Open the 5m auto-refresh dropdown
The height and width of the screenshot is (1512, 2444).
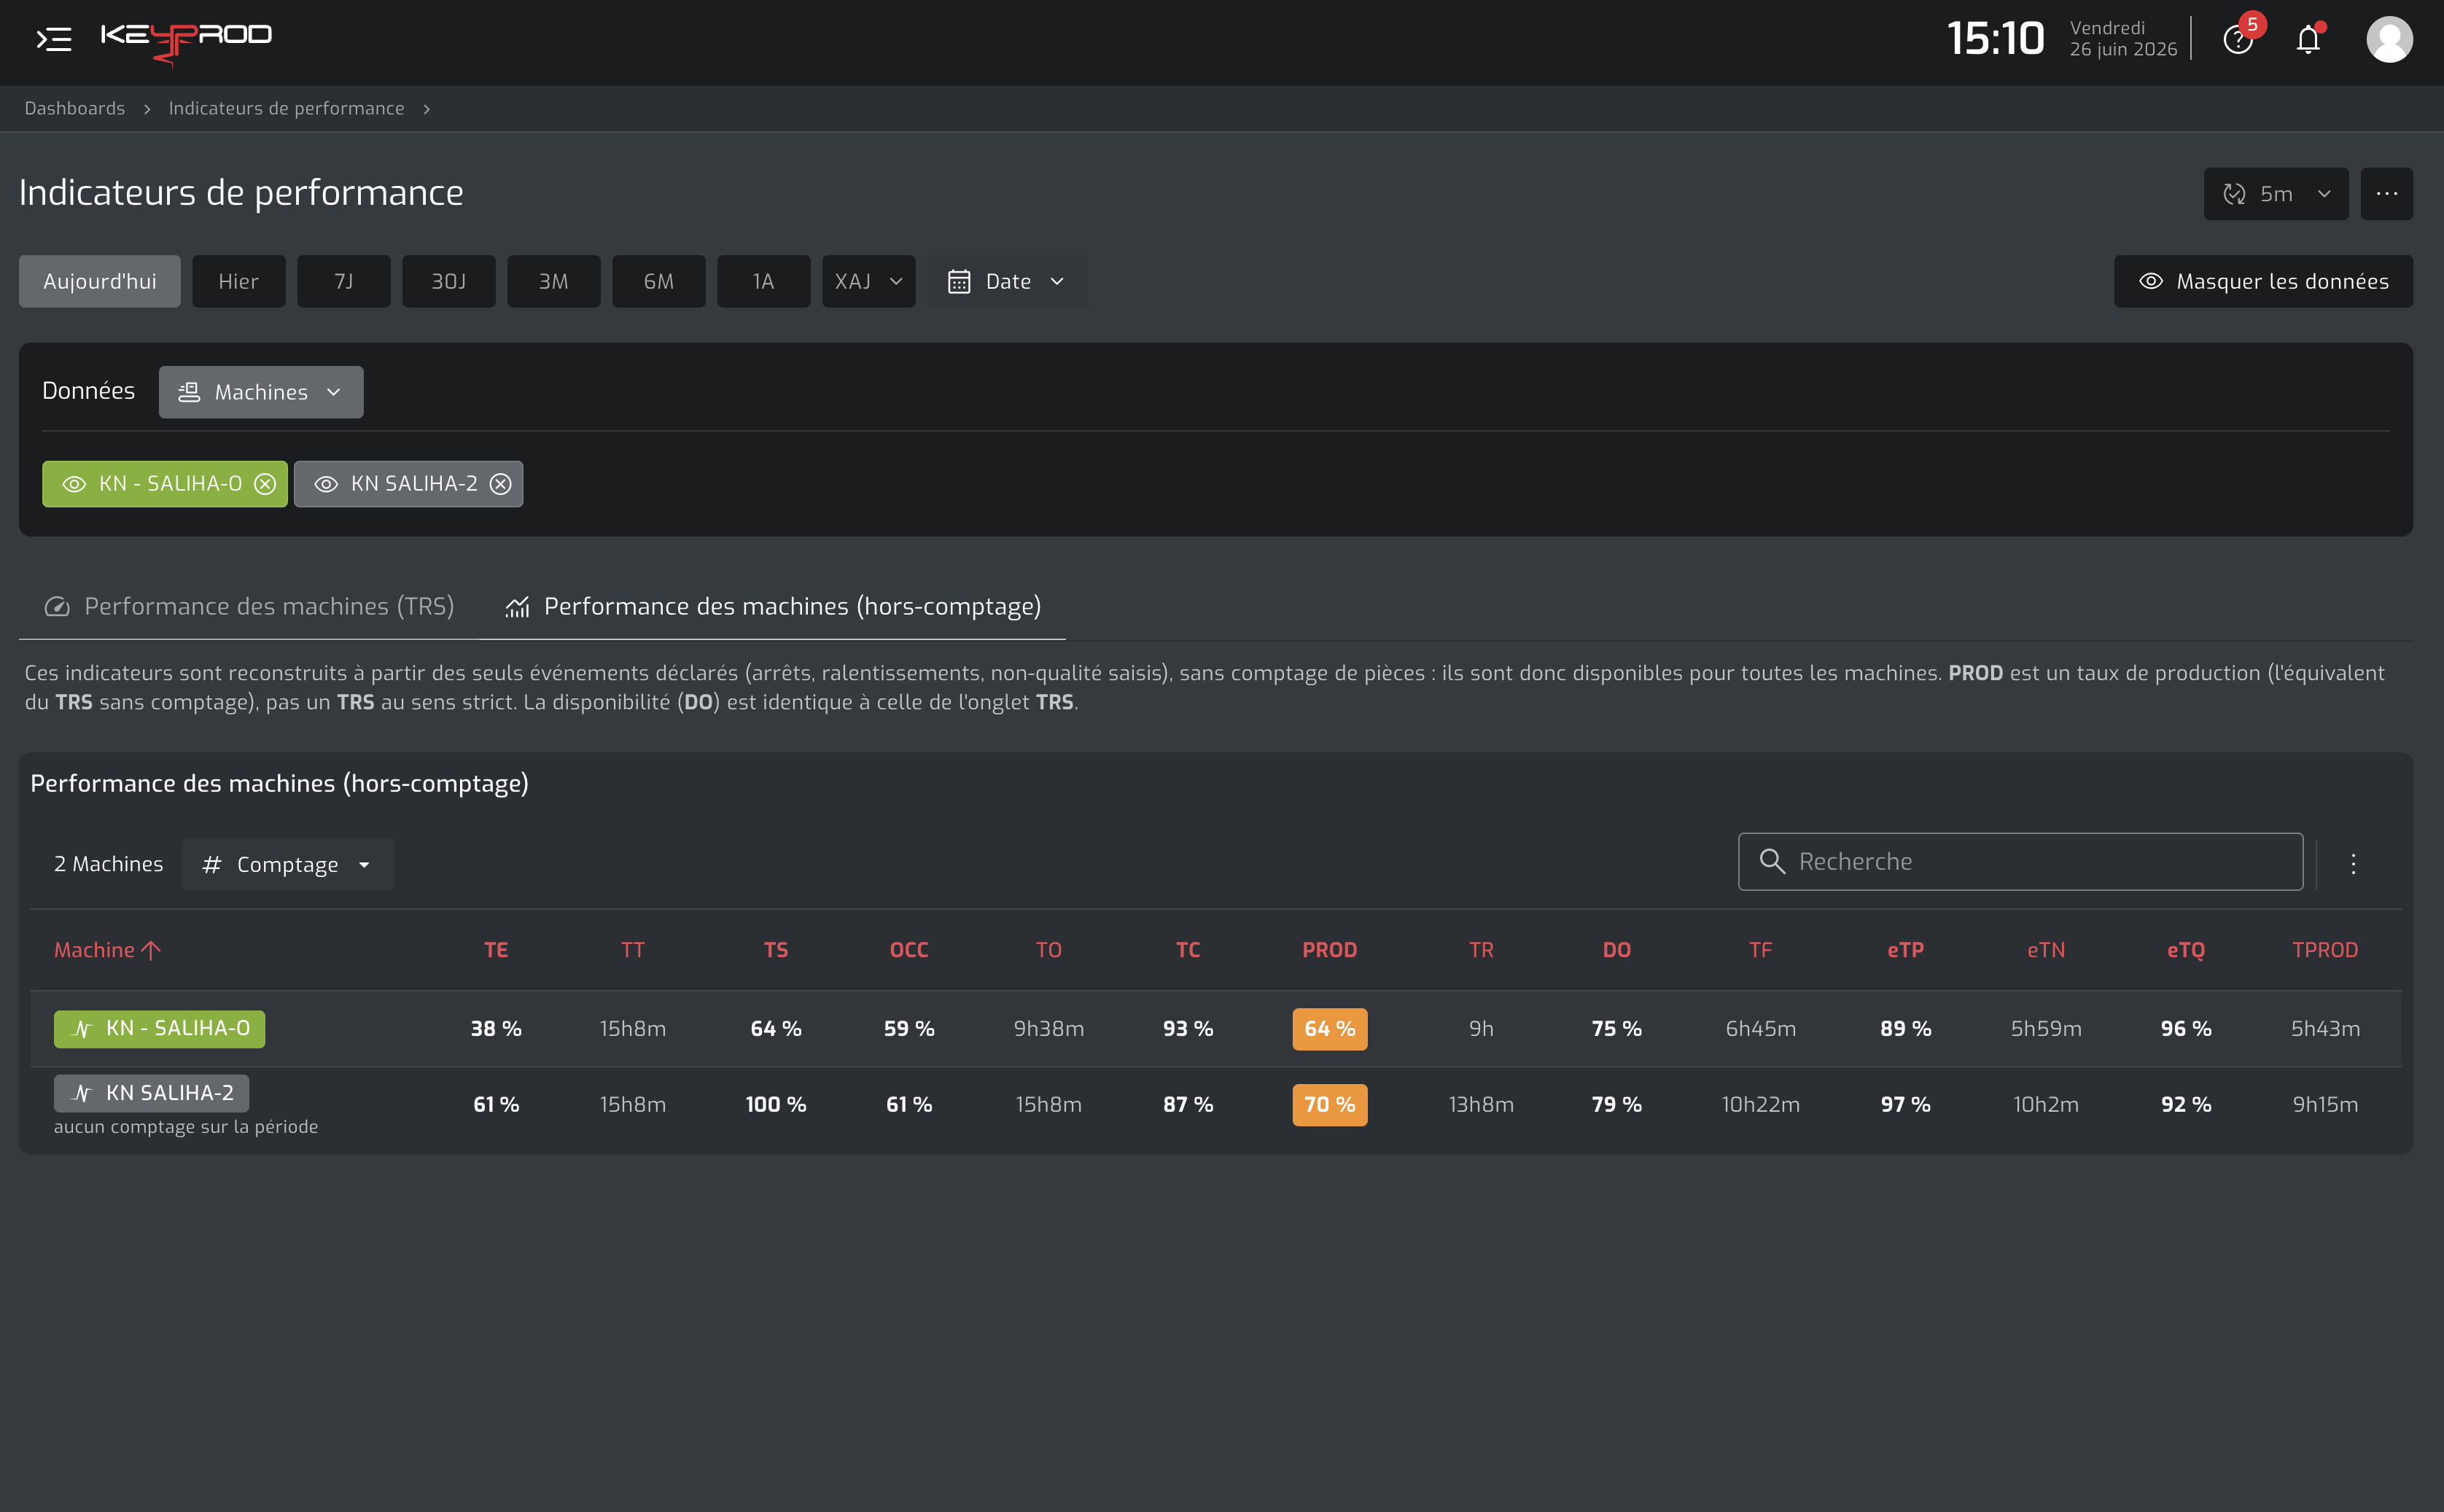2276,194
